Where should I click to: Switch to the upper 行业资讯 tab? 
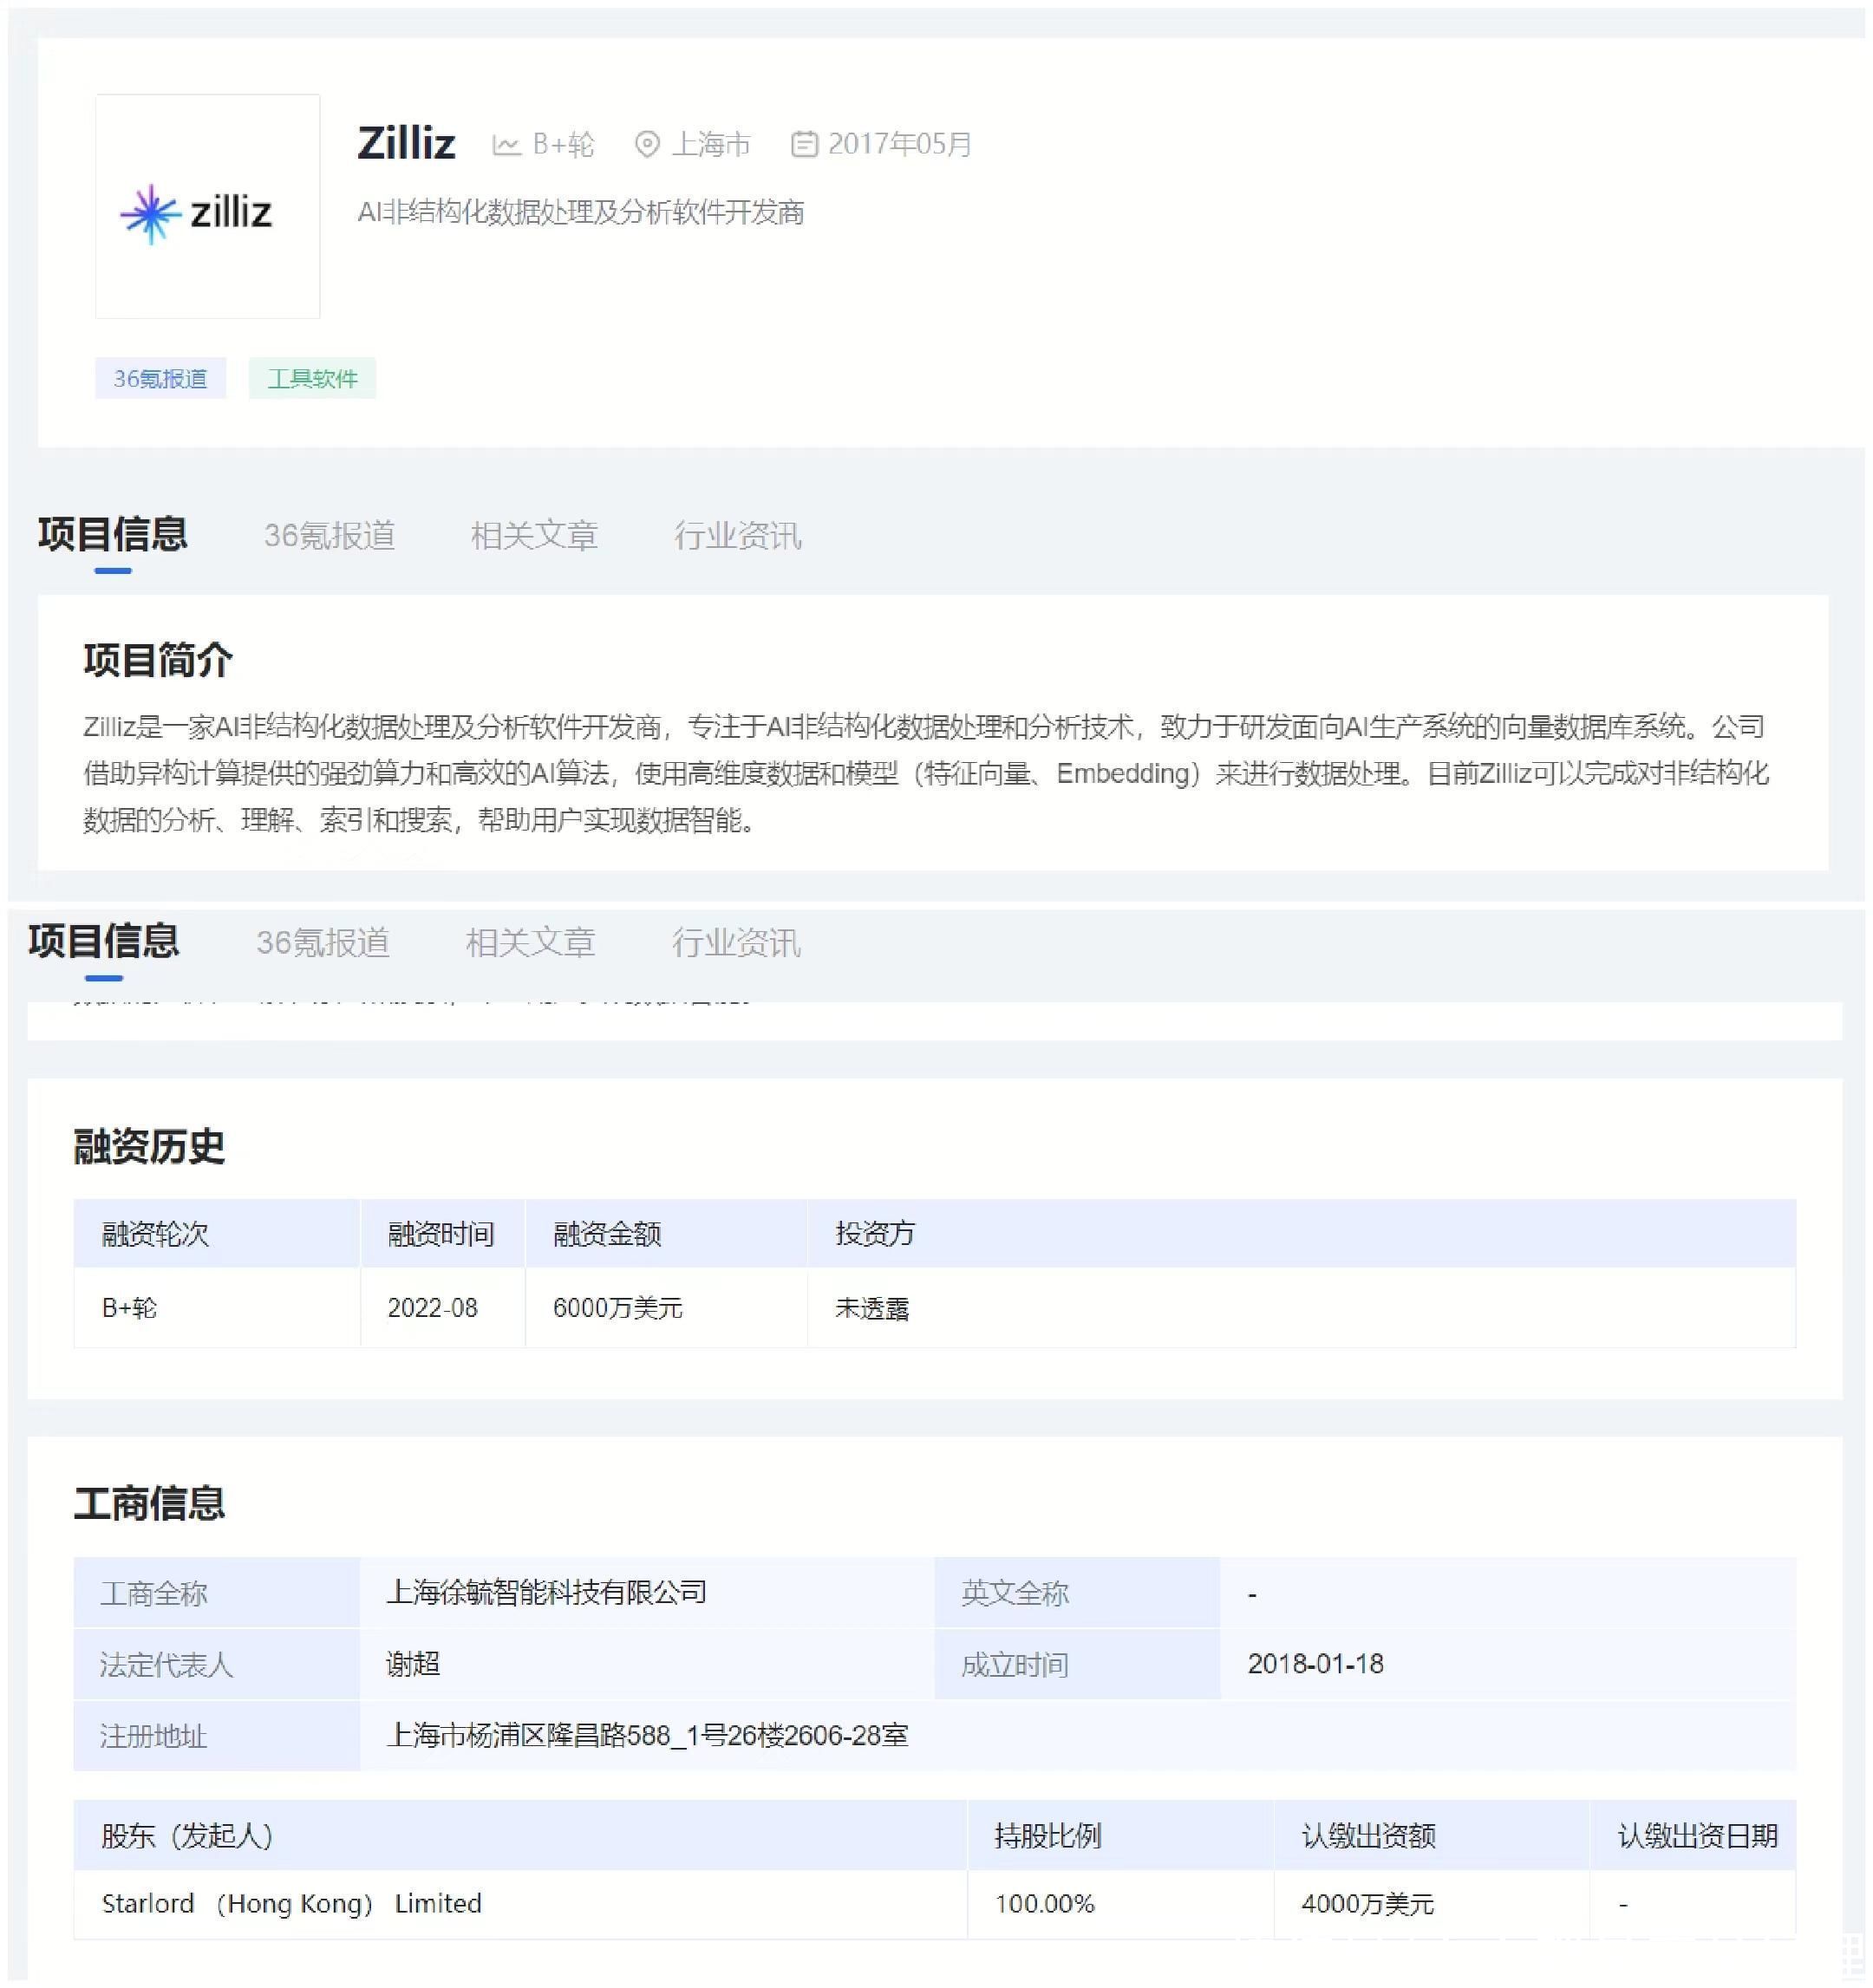[x=738, y=536]
